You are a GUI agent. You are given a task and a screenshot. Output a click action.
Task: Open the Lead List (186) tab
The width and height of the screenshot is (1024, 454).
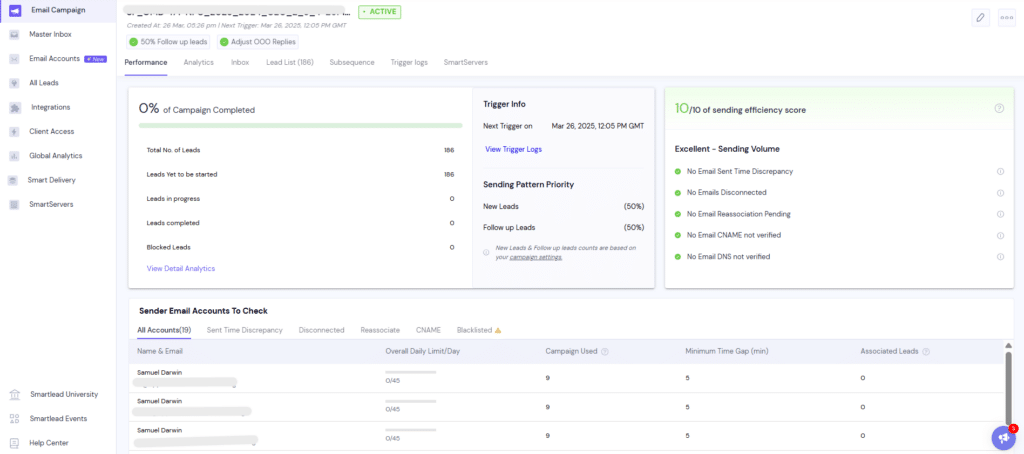coord(290,63)
